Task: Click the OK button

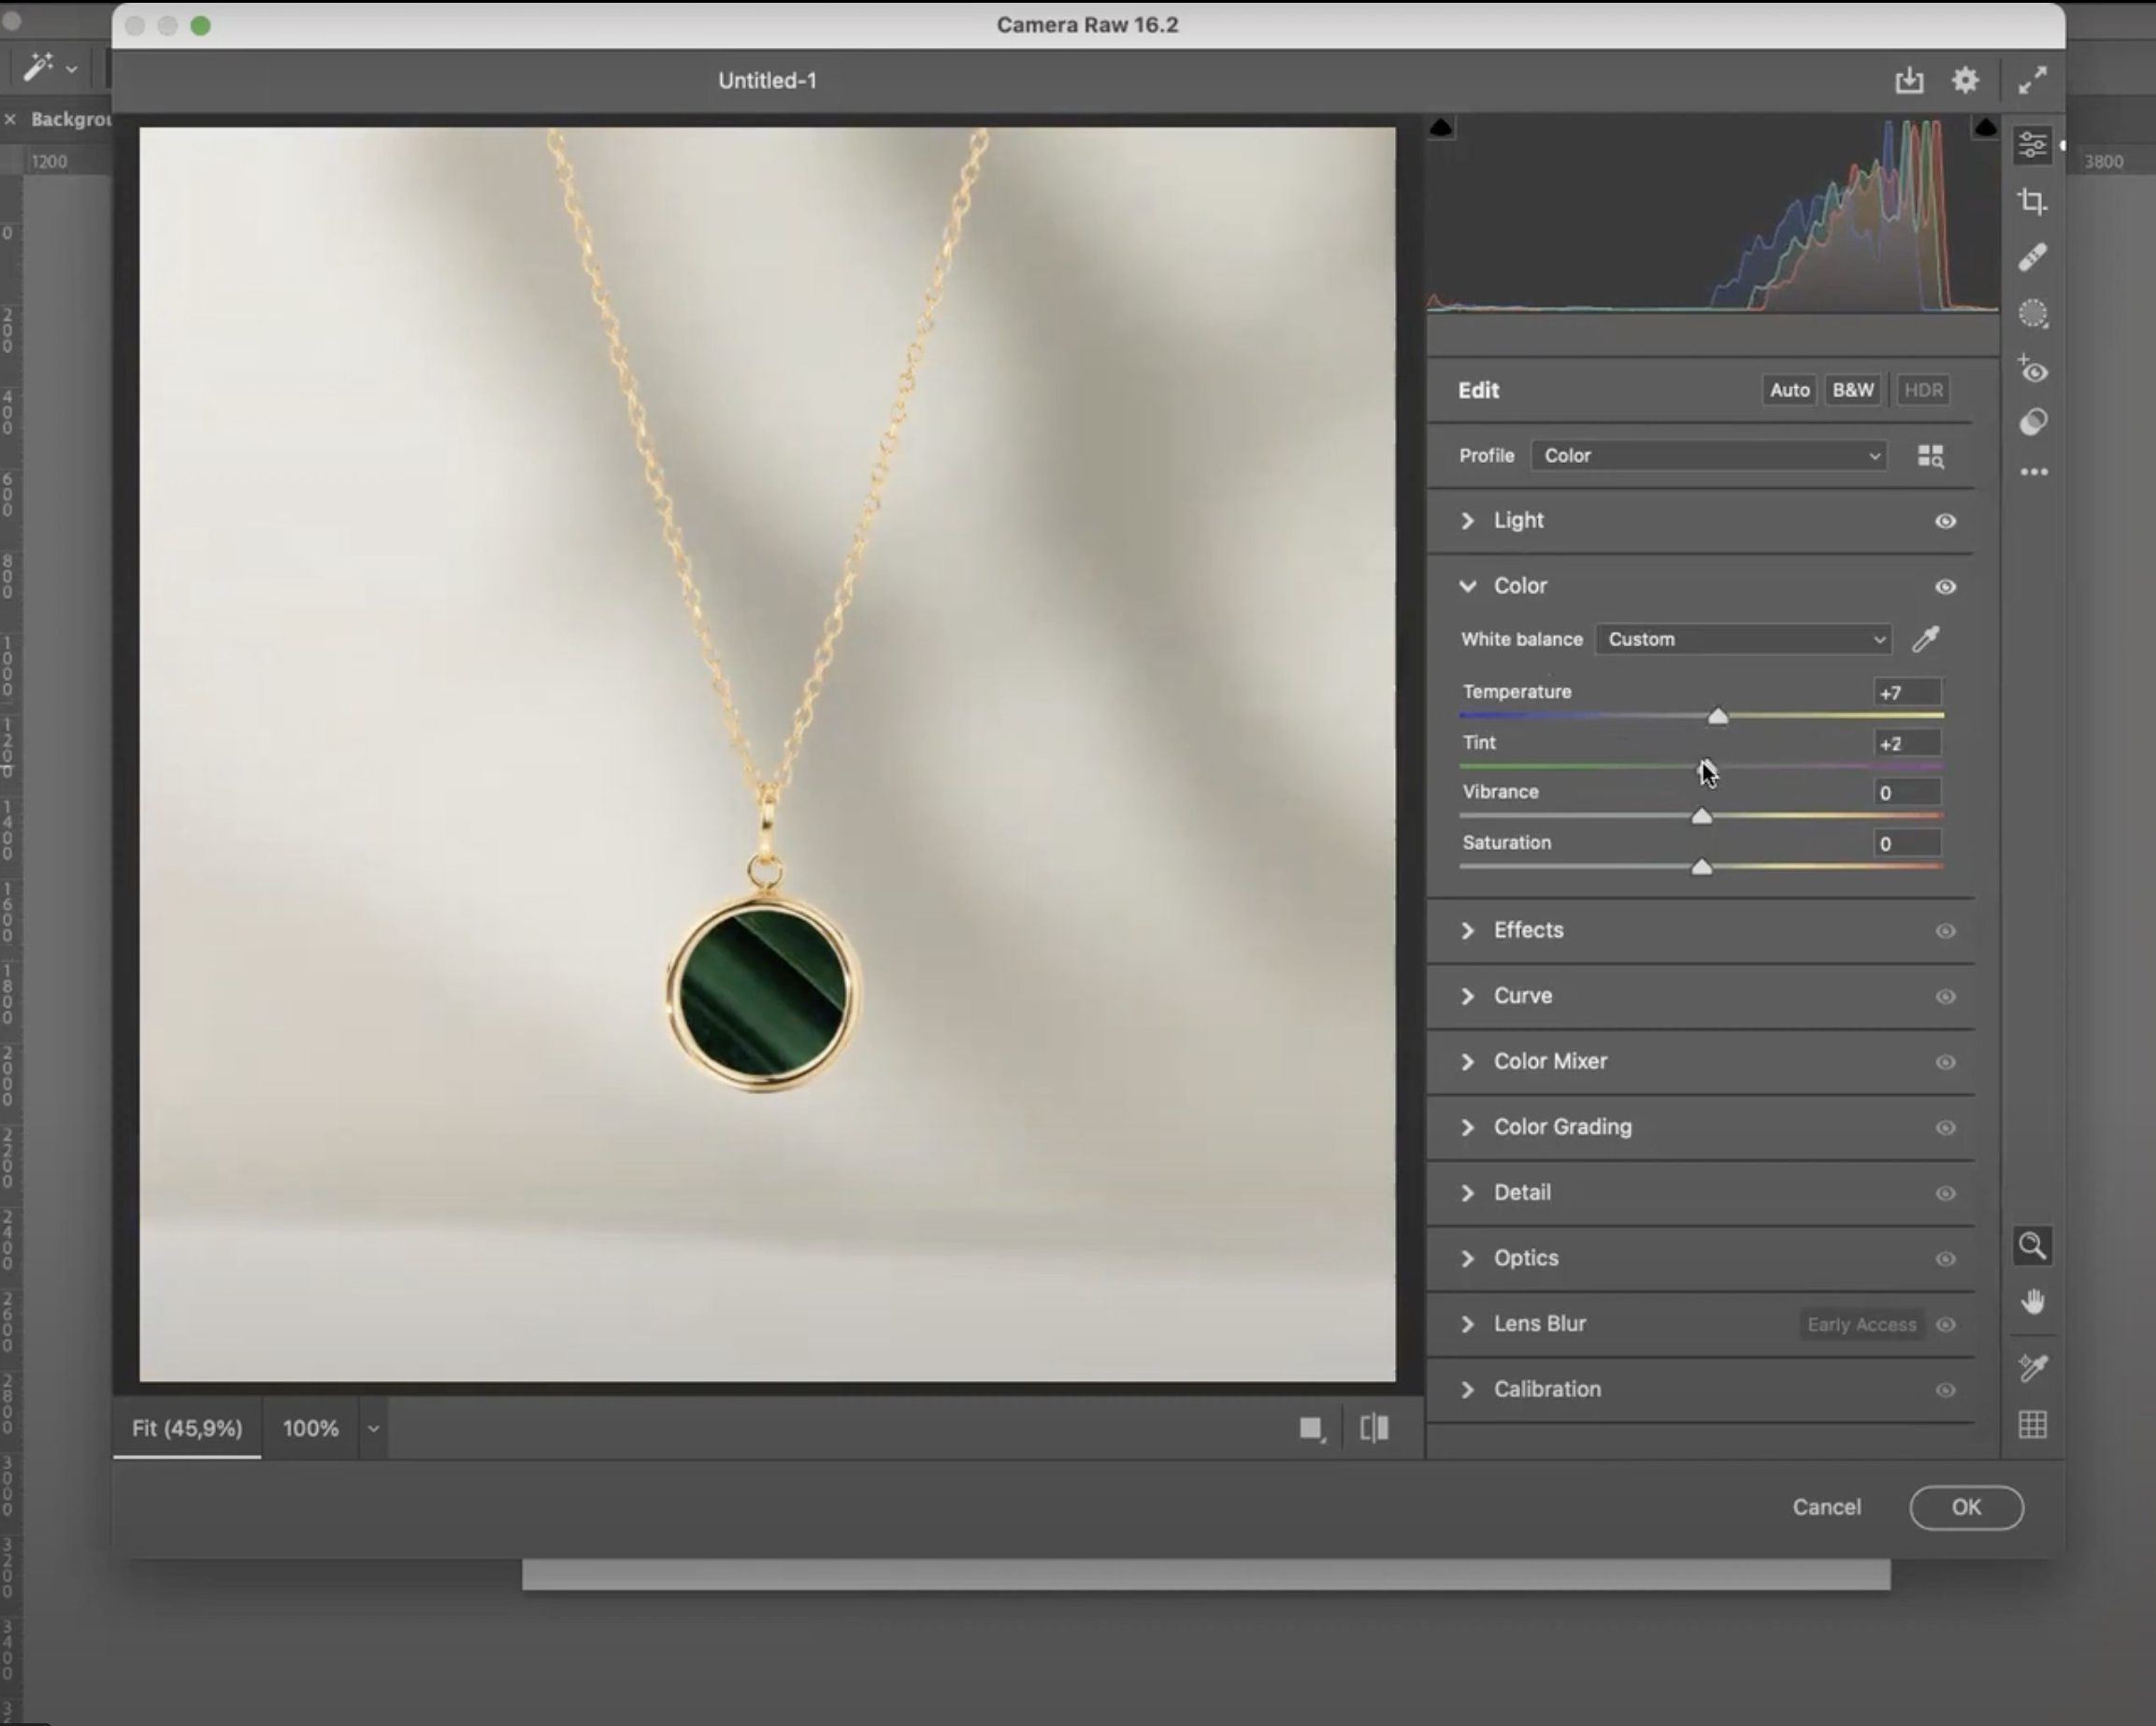Action: (x=1966, y=1507)
